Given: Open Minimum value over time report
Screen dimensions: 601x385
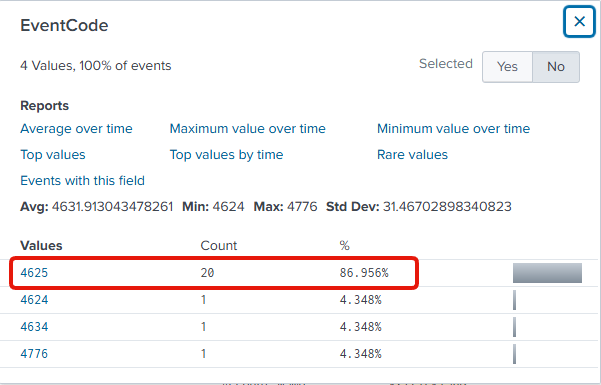Looking at the screenshot, I should (453, 128).
